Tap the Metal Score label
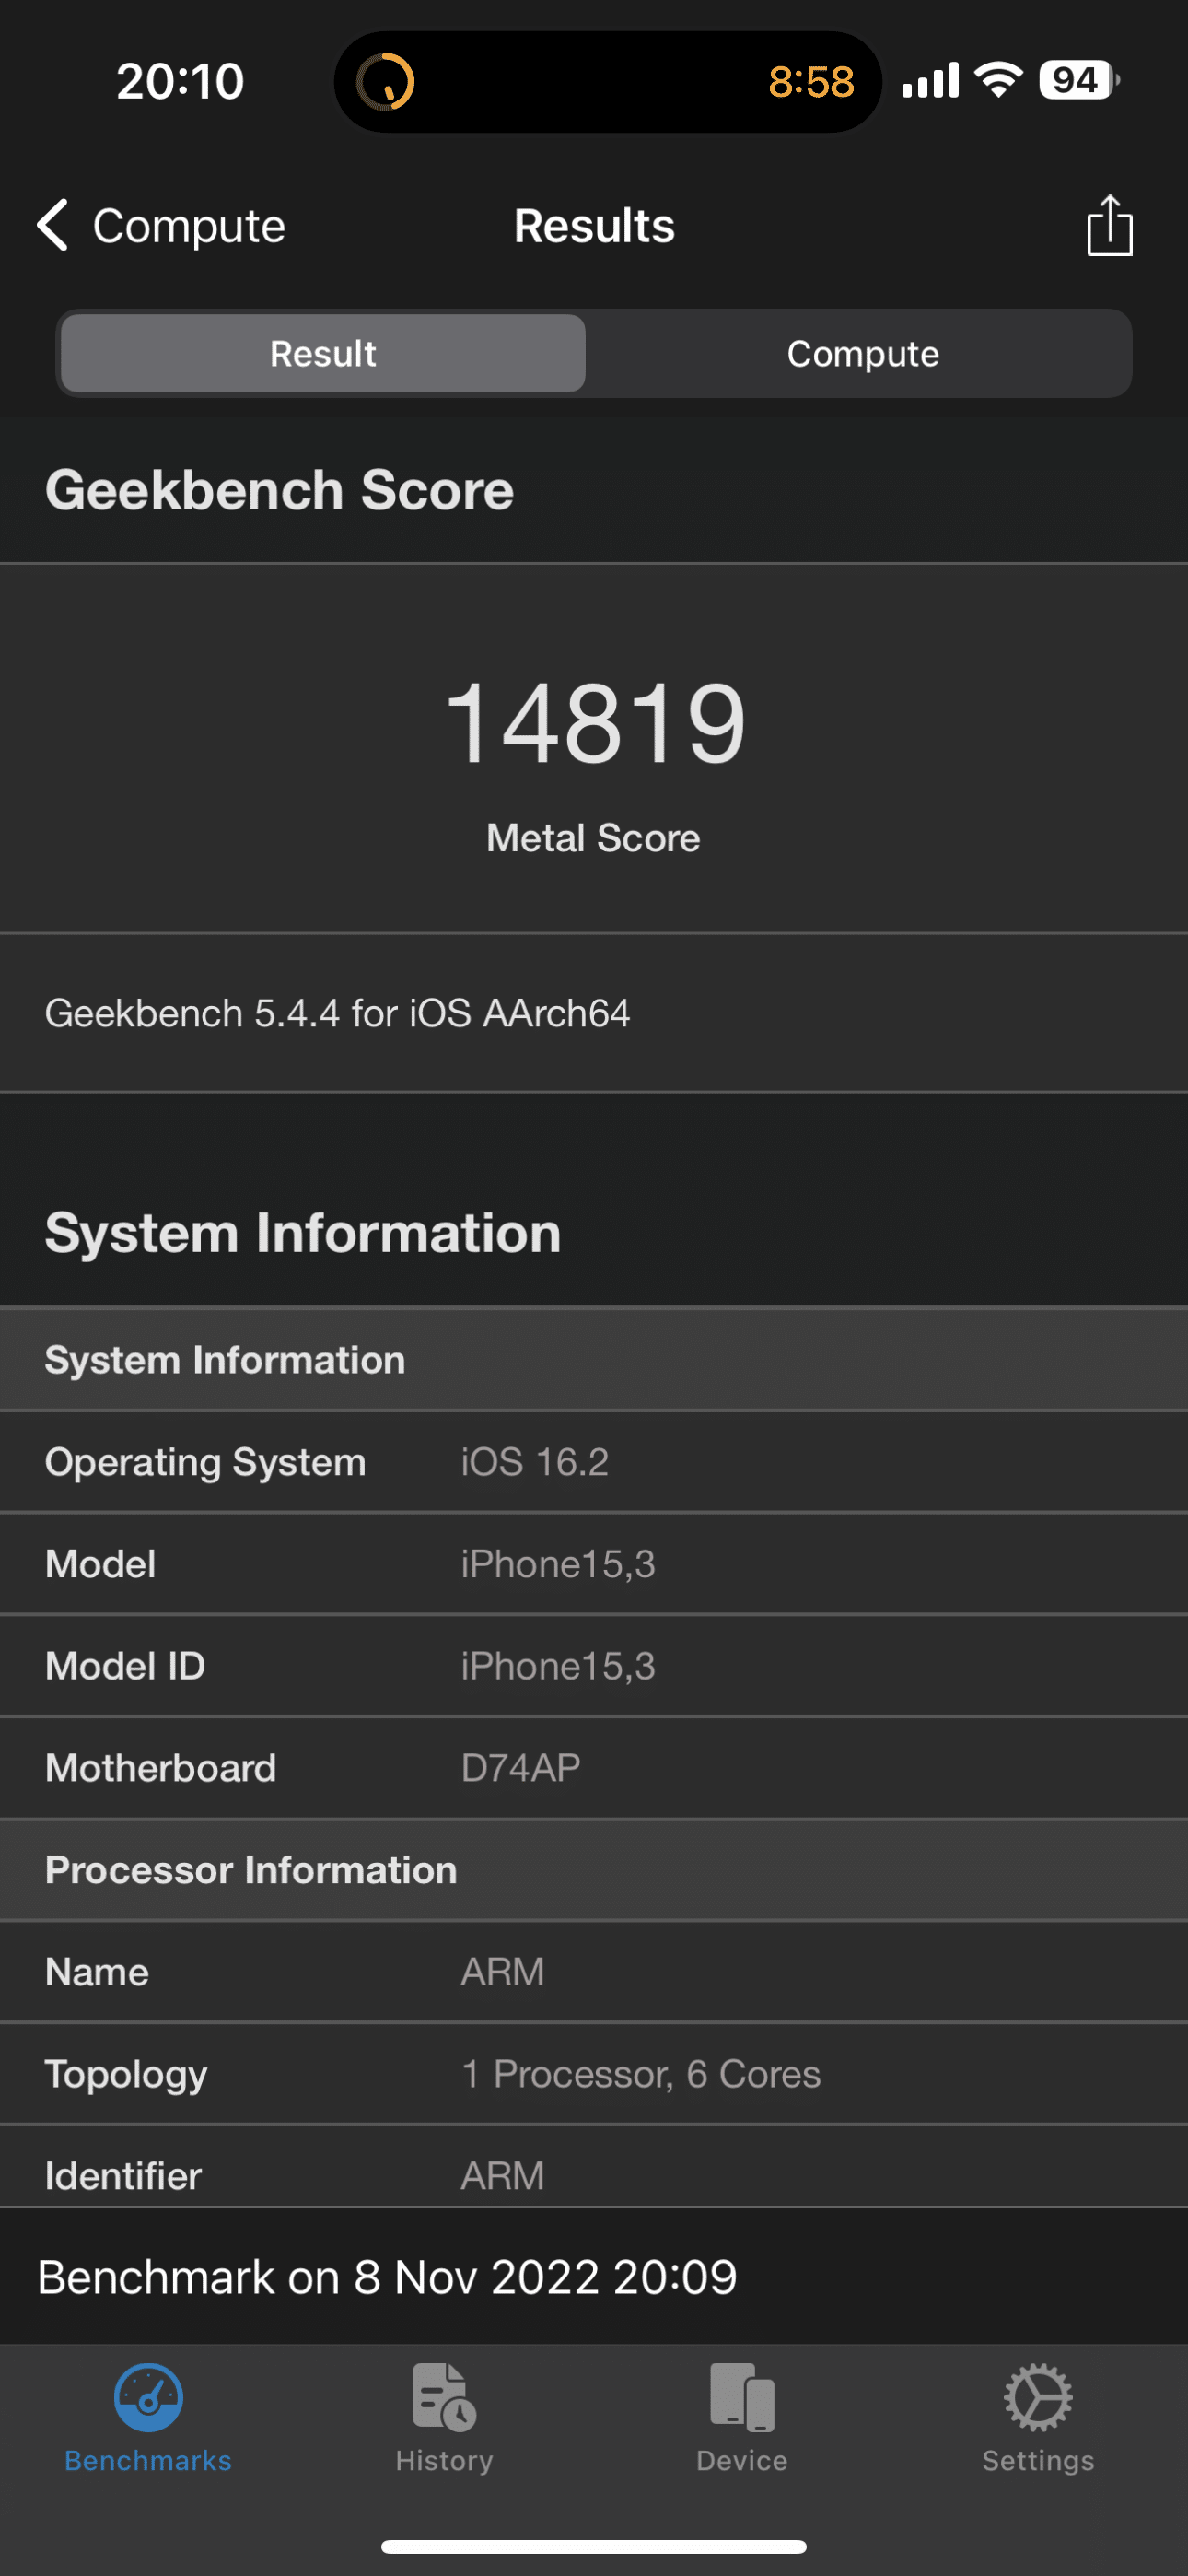This screenshot has height=2576, width=1188. tap(593, 838)
